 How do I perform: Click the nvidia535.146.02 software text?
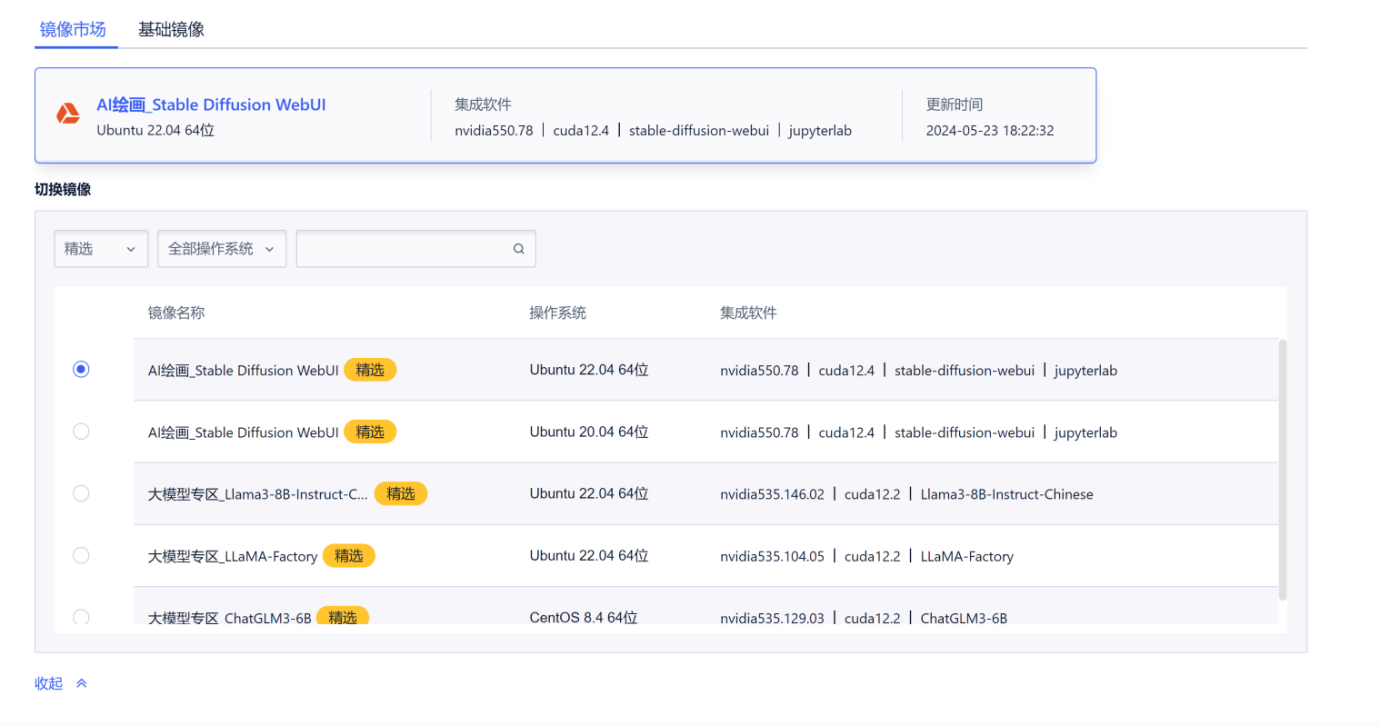(x=772, y=494)
